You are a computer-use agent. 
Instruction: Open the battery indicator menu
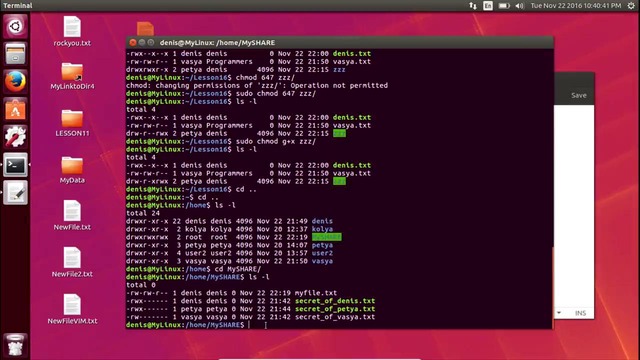504,6
